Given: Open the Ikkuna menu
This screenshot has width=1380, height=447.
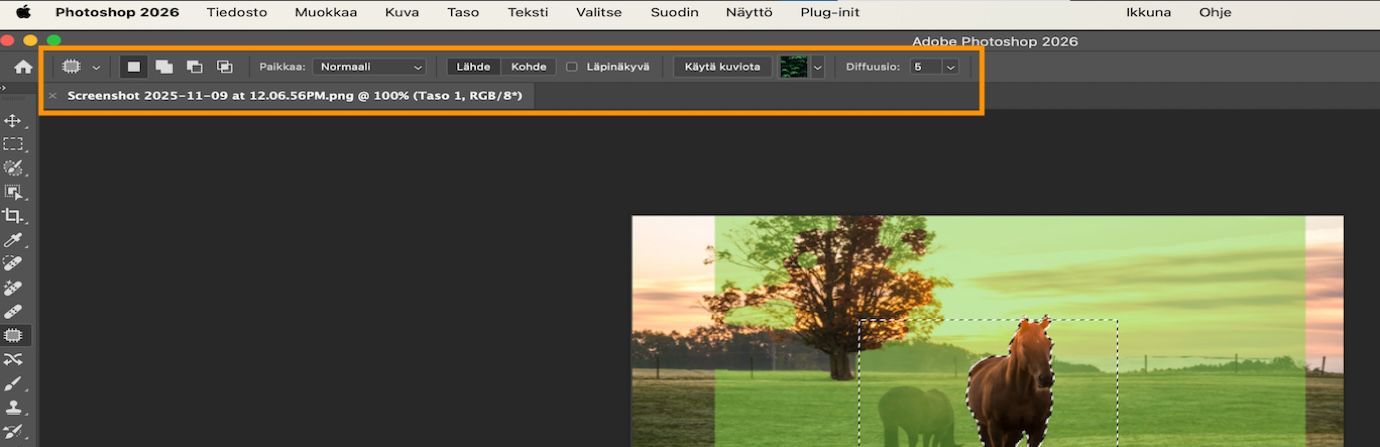Looking at the screenshot, I should coord(1148,12).
